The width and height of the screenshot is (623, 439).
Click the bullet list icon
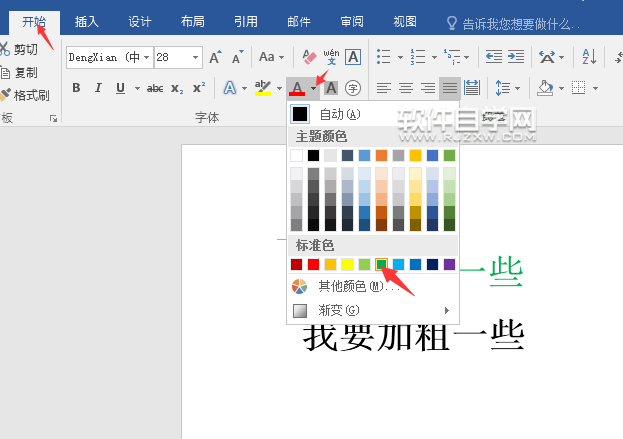coord(383,57)
